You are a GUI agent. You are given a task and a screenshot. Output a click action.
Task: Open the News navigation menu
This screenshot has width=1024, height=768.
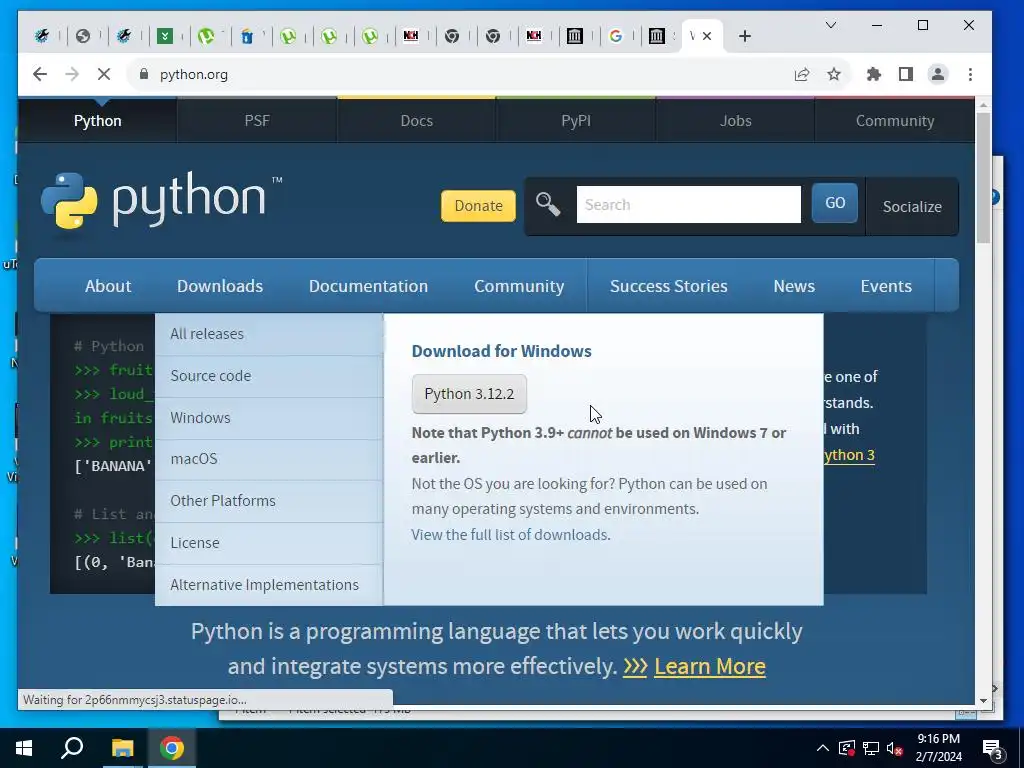[794, 286]
